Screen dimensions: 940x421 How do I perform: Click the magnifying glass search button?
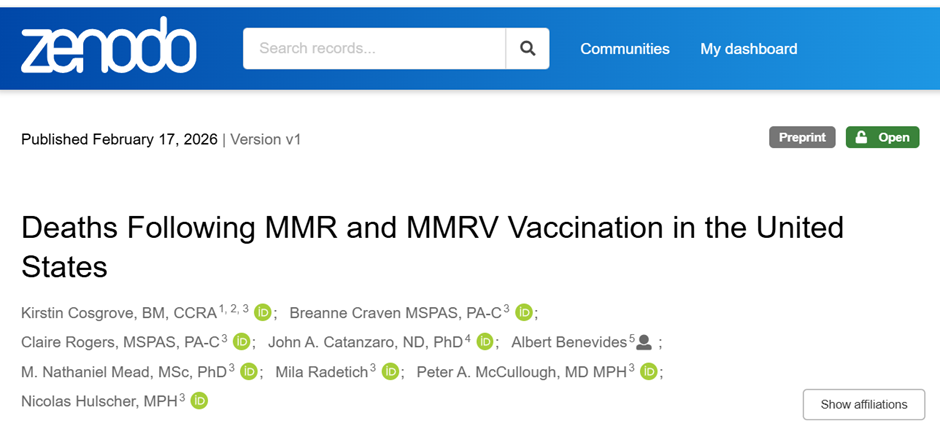(527, 48)
